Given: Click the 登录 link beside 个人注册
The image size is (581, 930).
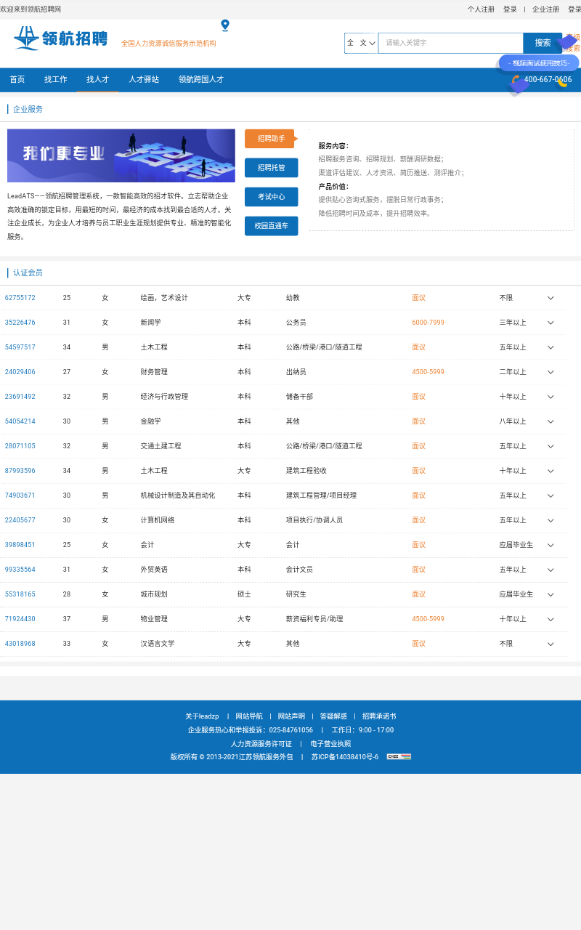Looking at the screenshot, I should click(x=510, y=9).
